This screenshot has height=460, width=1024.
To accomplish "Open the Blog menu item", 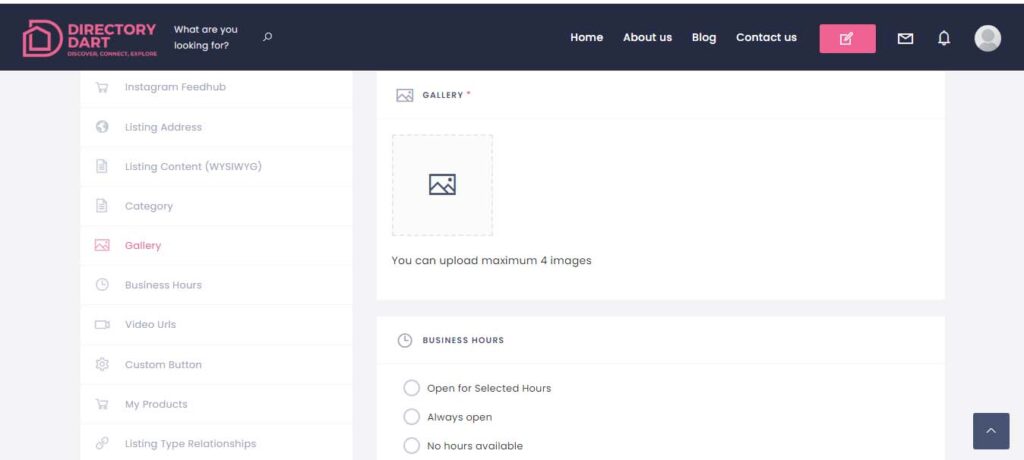I will pos(704,37).
